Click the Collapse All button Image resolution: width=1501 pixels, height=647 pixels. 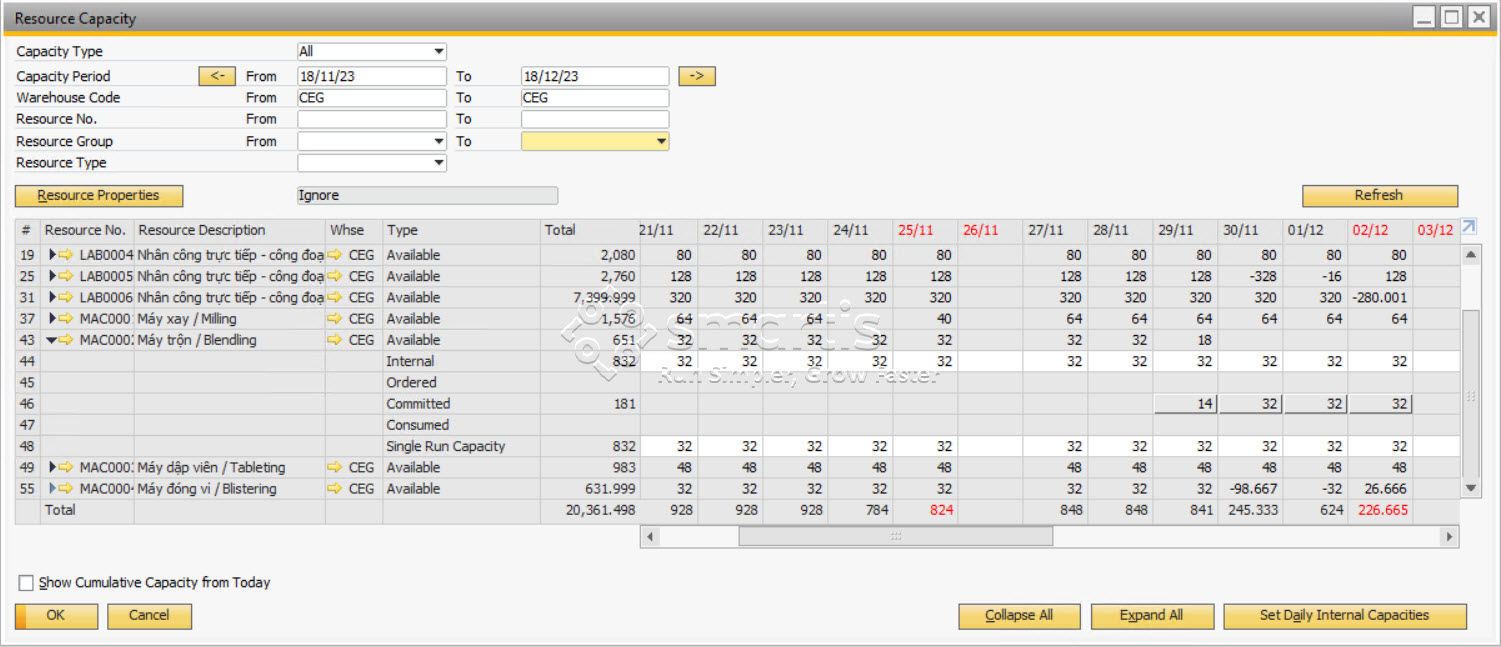tap(1019, 616)
